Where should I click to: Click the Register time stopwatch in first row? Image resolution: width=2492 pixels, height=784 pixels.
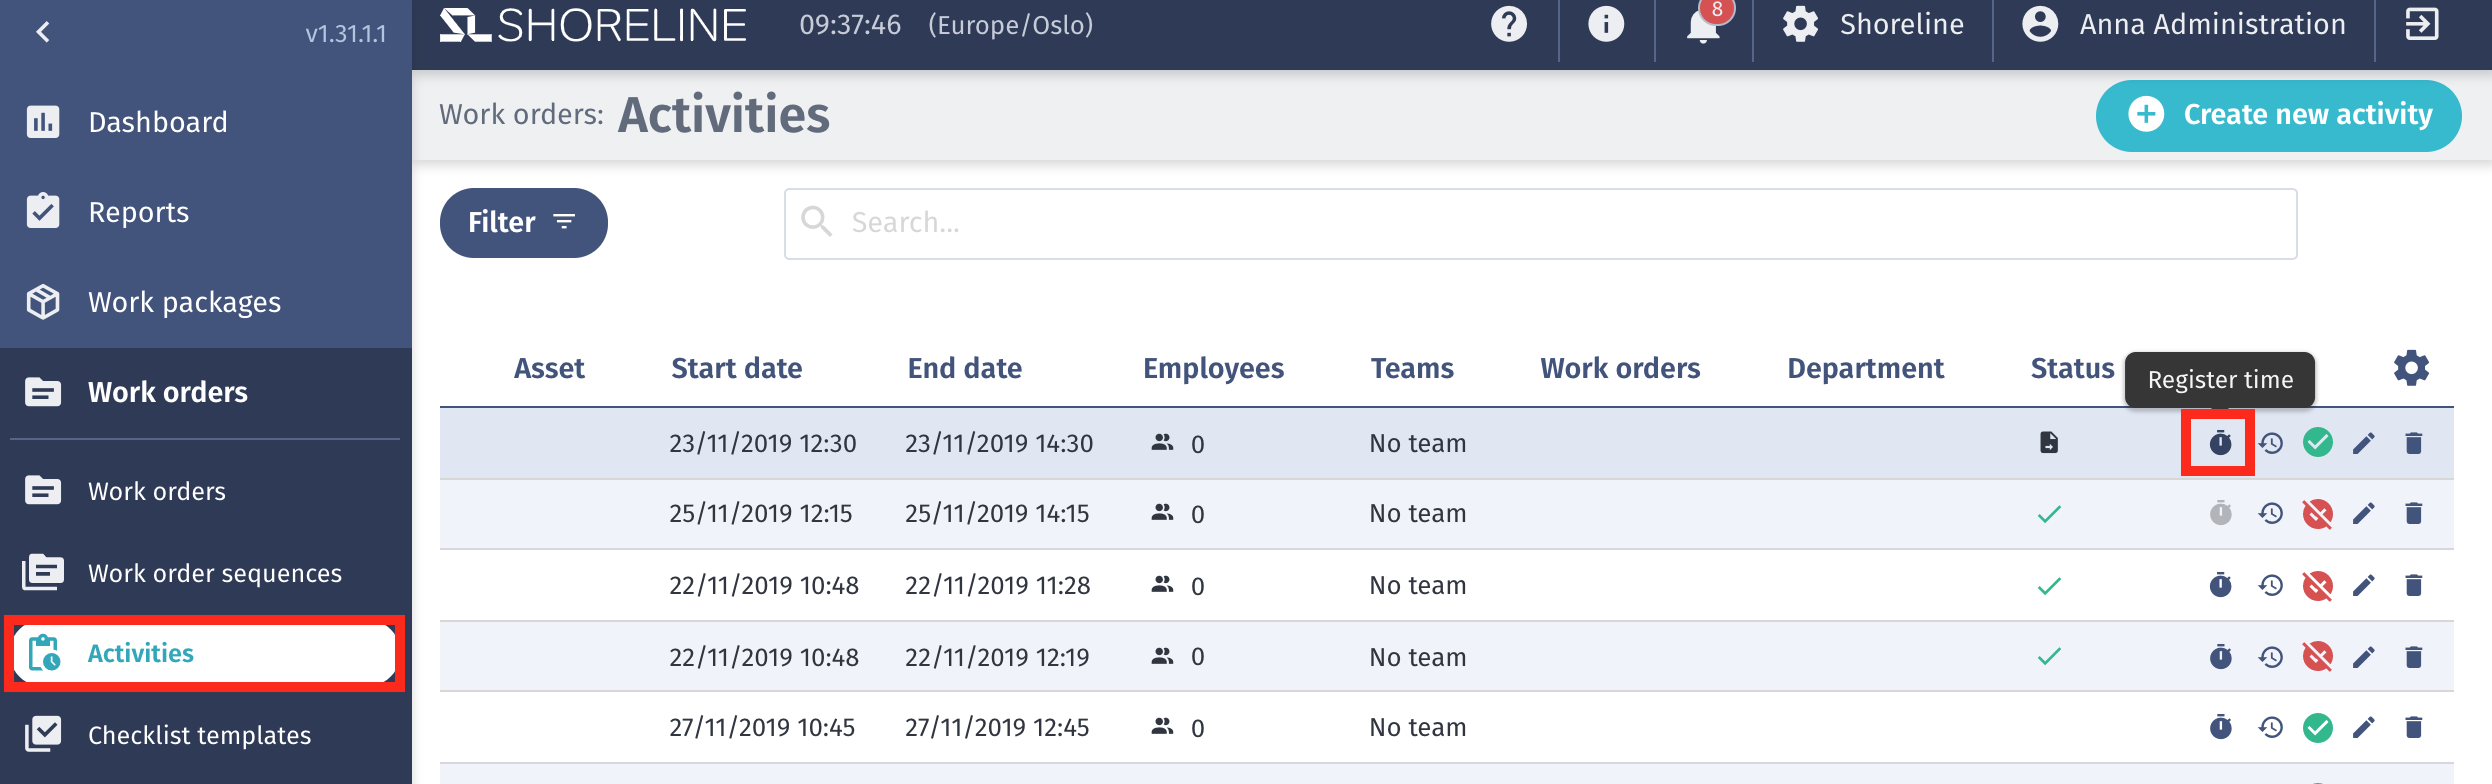pos(2219,443)
